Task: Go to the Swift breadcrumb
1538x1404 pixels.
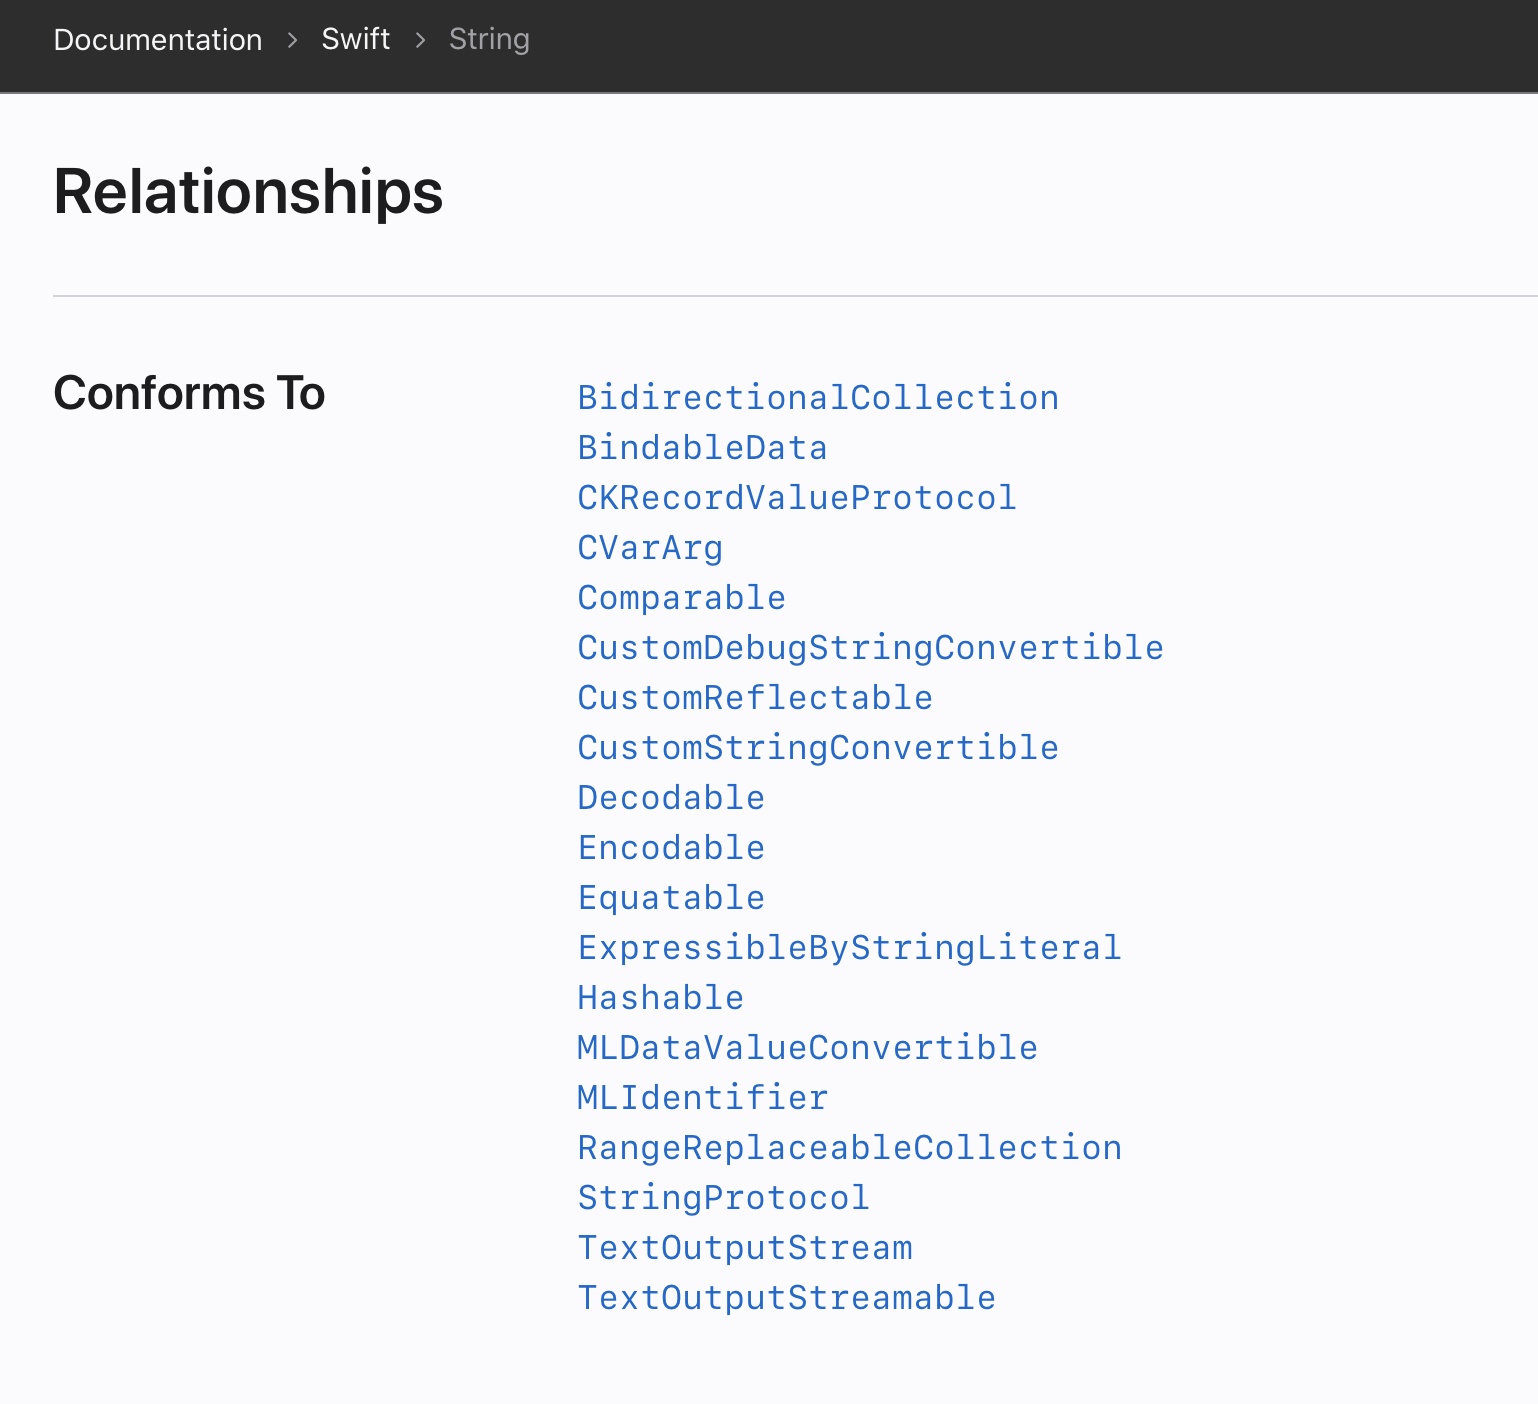Action: point(355,39)
